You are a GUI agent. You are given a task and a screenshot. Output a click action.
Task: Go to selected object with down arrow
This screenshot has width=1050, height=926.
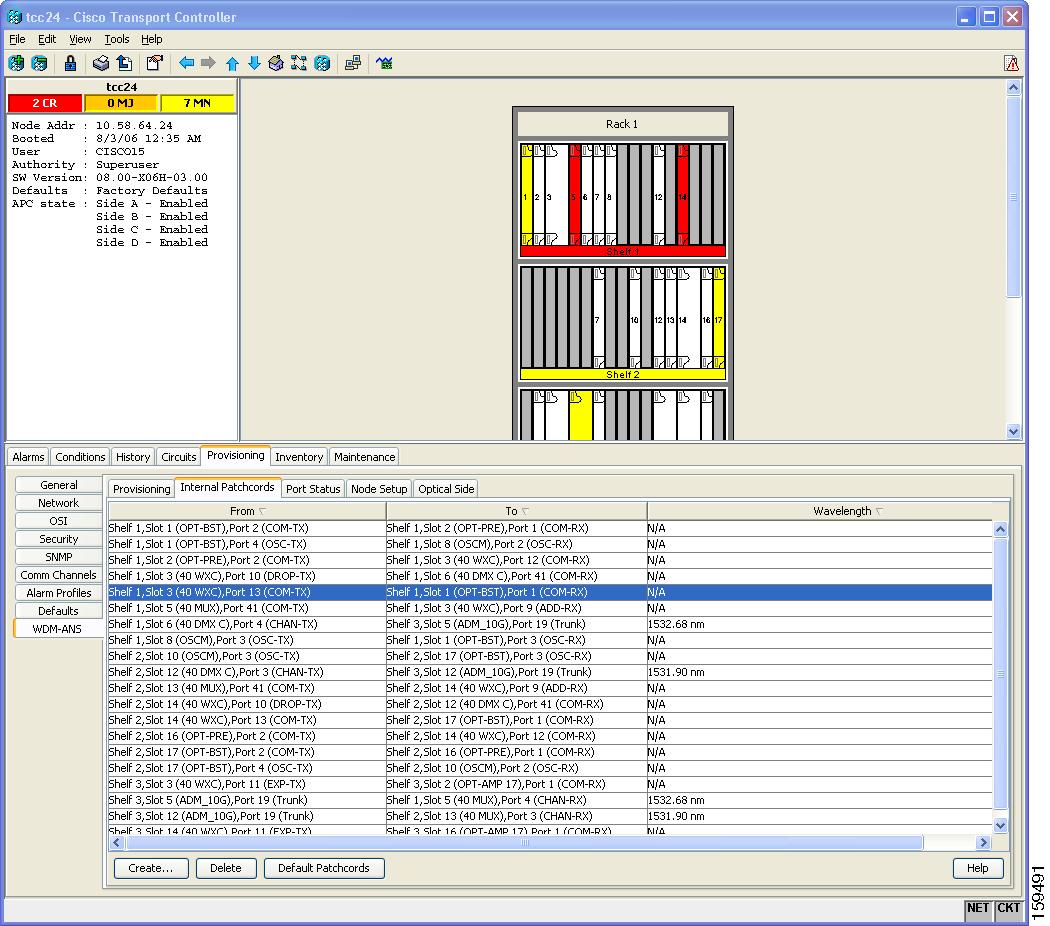click(x=254, y=63)
